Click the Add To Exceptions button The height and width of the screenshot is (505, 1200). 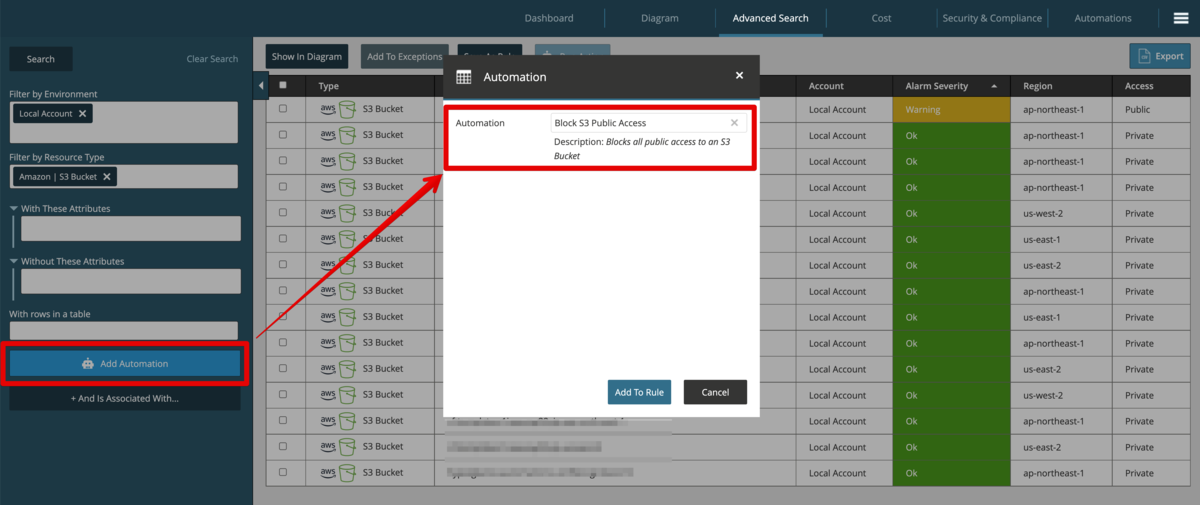pos(405,57)
